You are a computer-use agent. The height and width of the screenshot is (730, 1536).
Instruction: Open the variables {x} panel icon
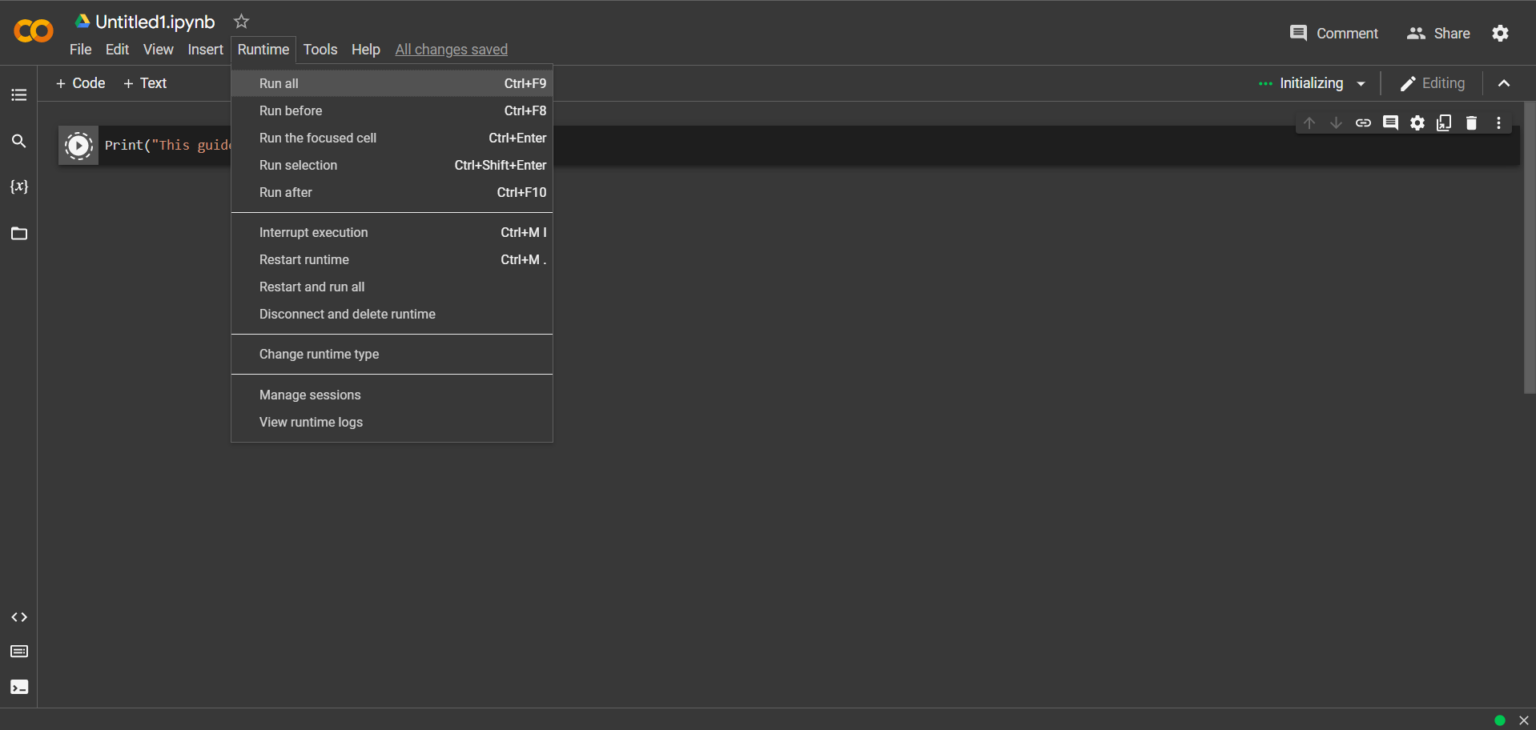[x=19, y=187]
